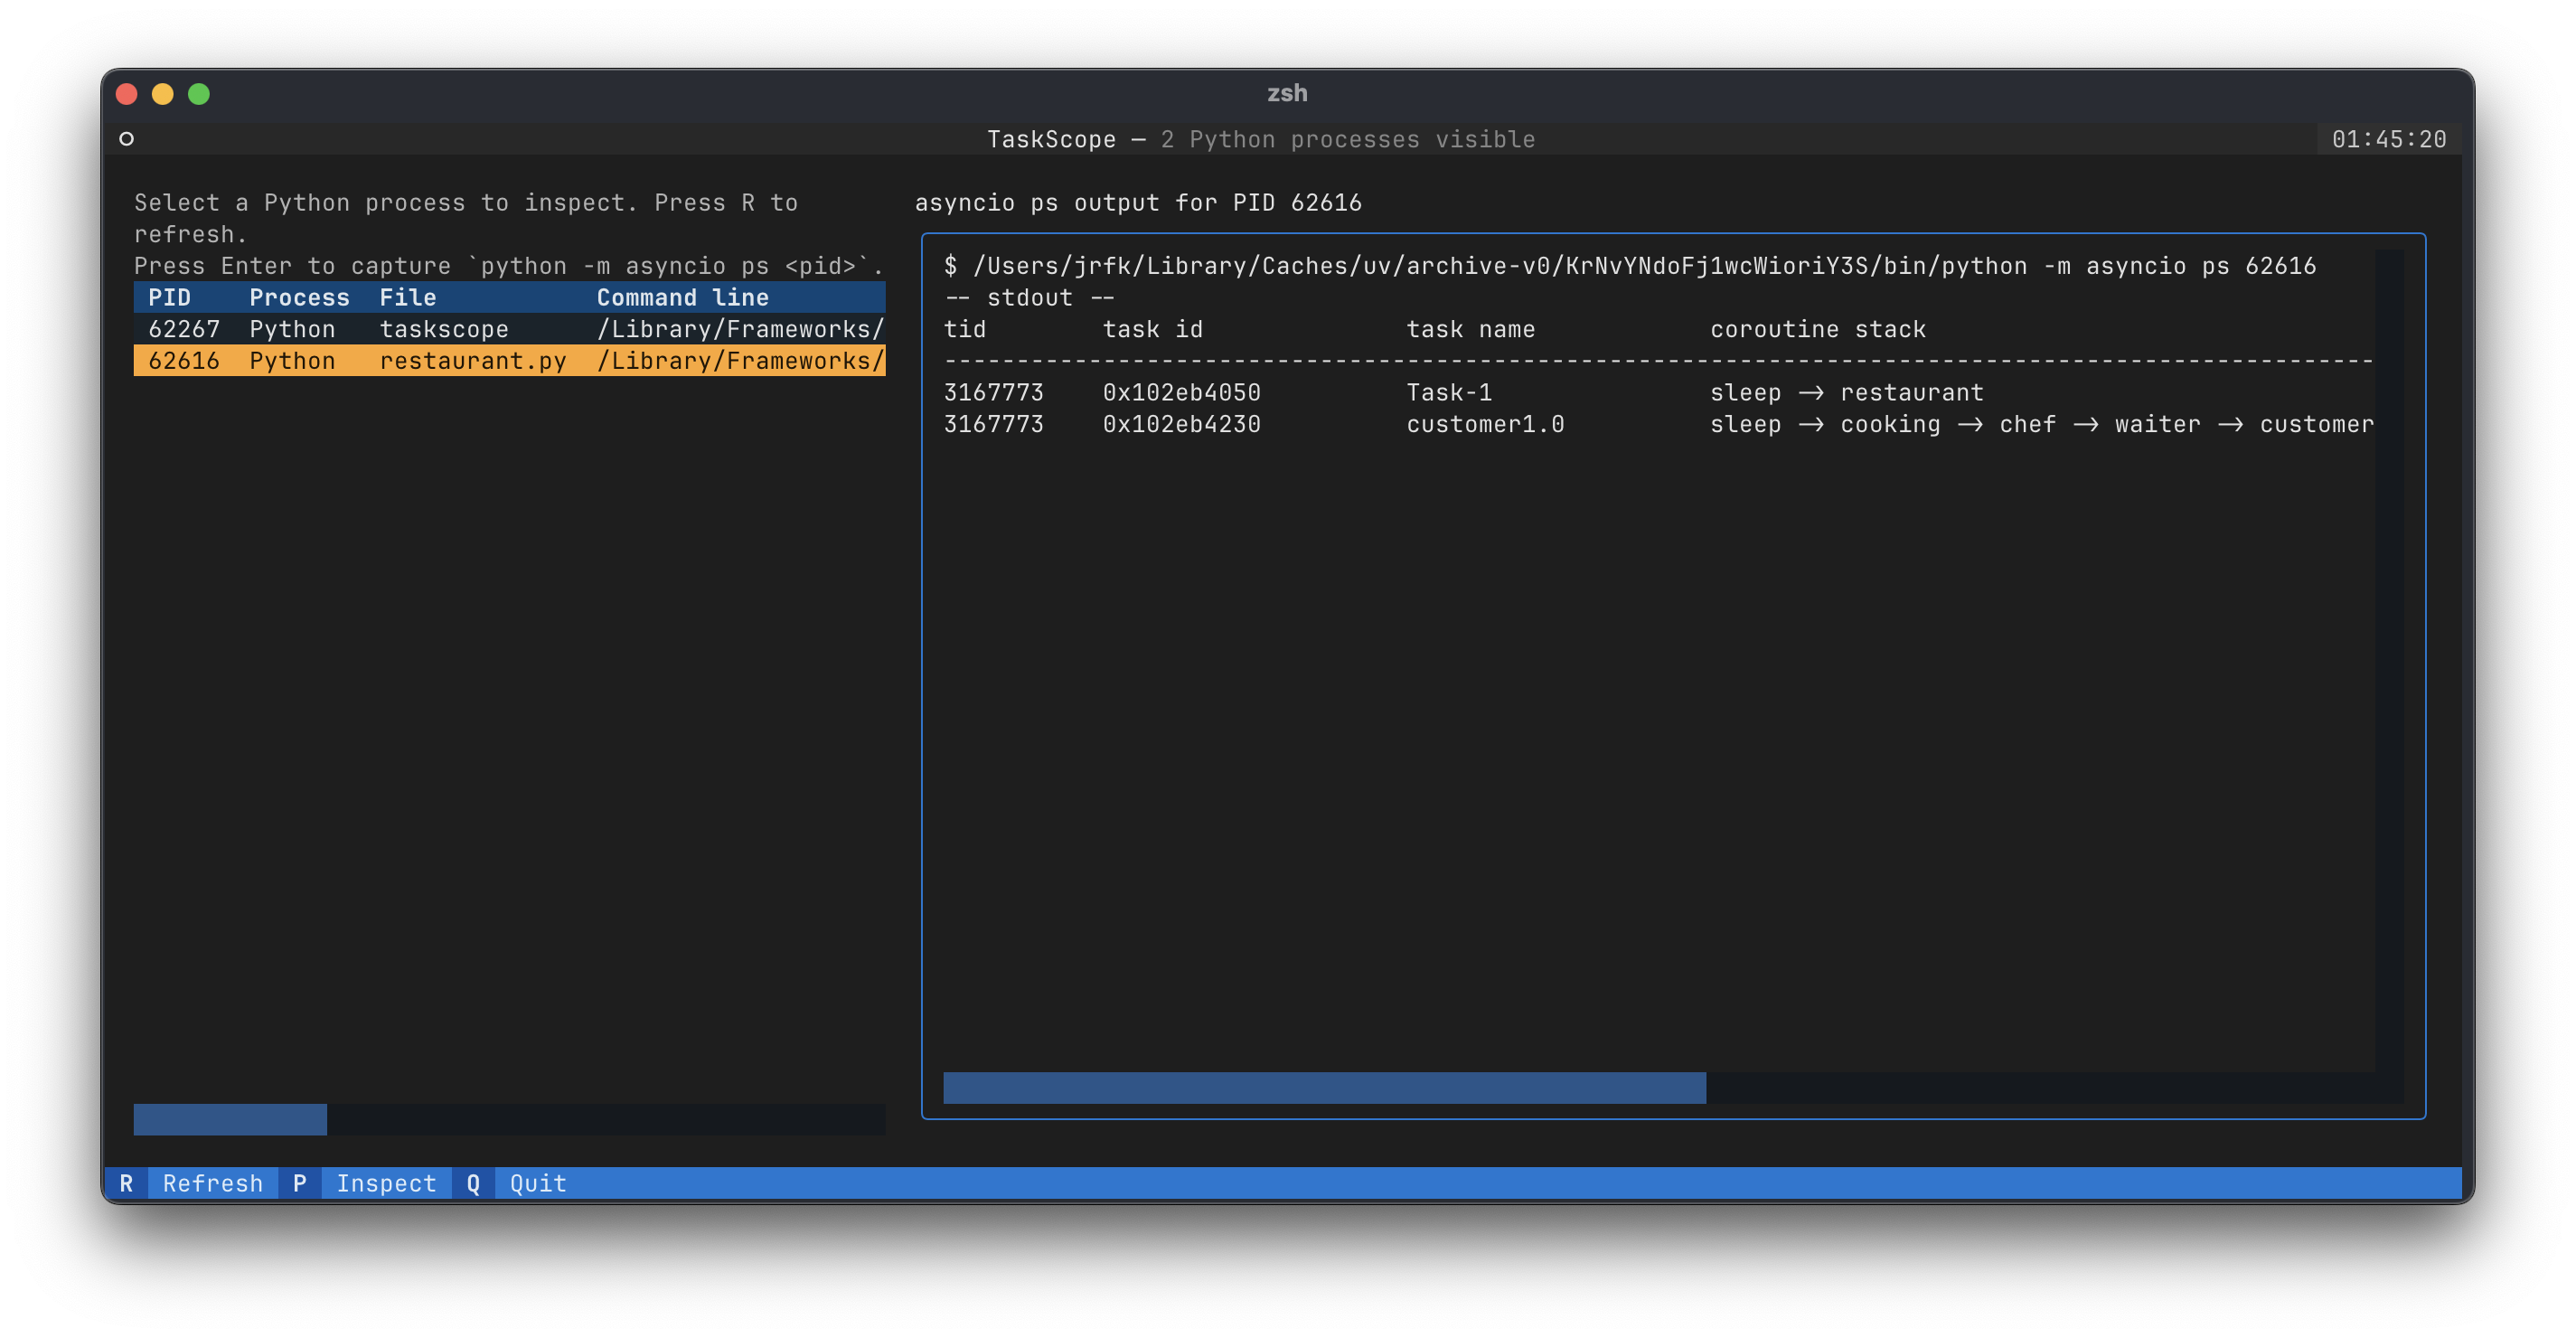Click the circle command palette icon

[126, 139]
